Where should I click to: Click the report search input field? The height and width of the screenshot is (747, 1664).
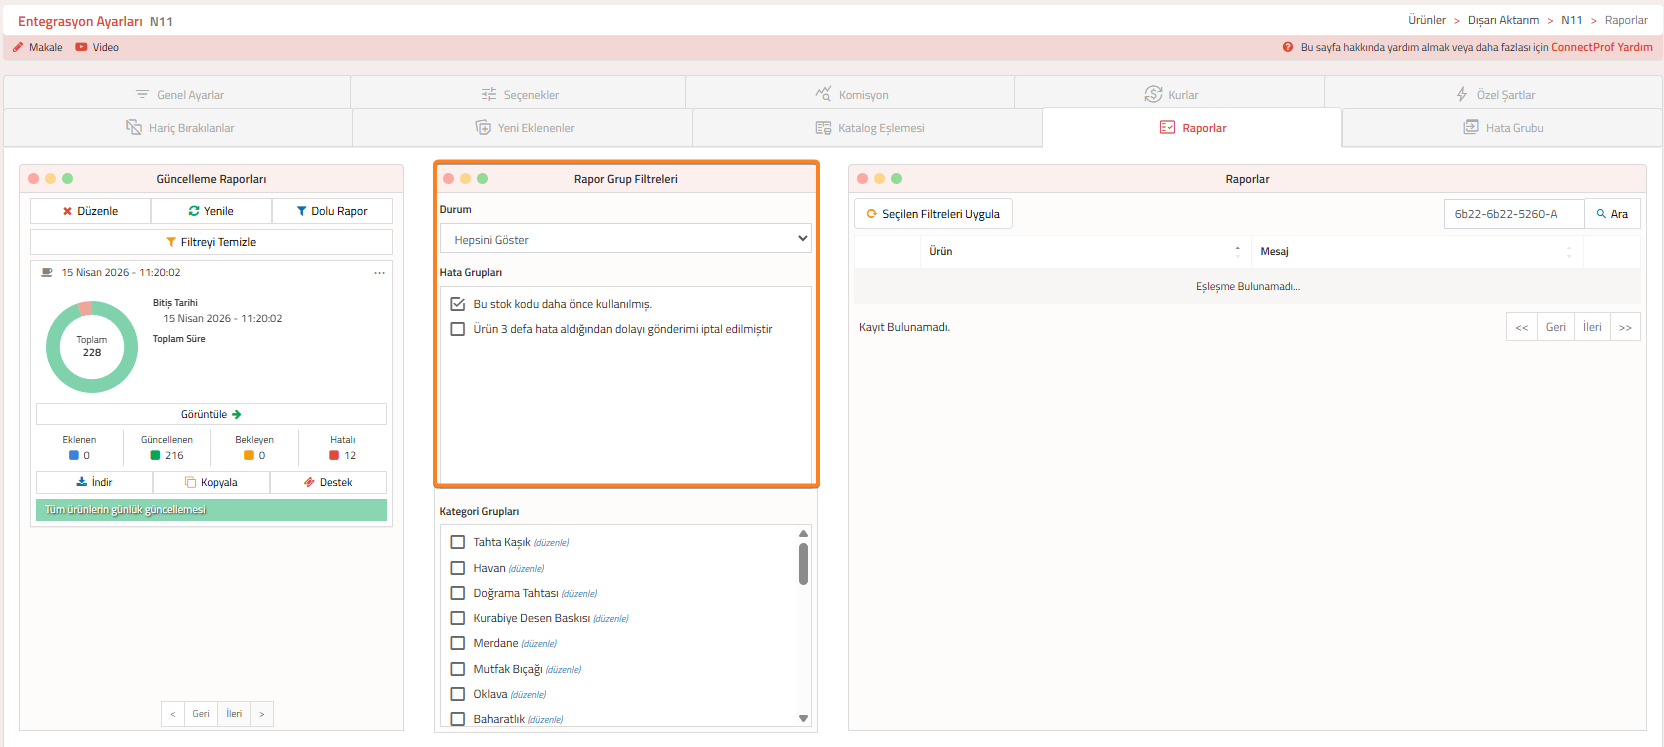pyautogui.click(x=1513, y=214)
